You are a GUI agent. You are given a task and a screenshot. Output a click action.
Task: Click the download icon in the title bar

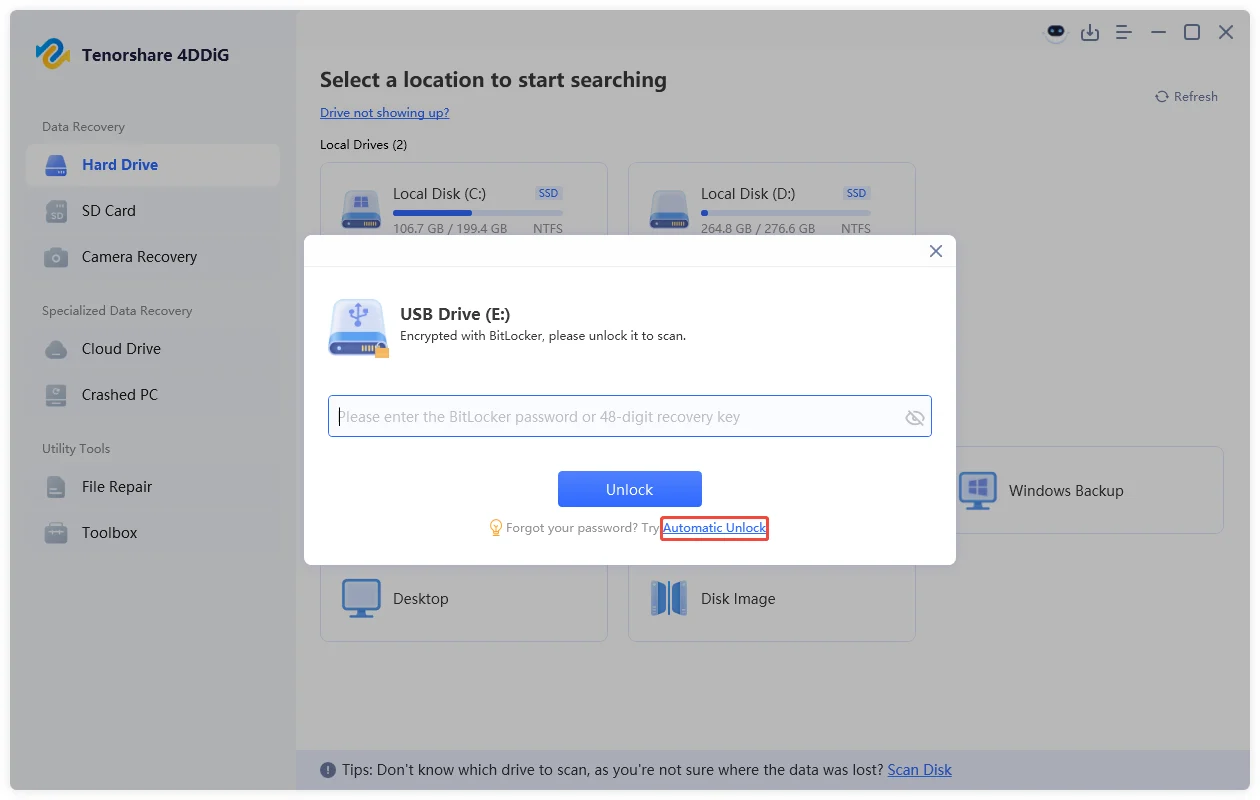tap(1090, 33)
